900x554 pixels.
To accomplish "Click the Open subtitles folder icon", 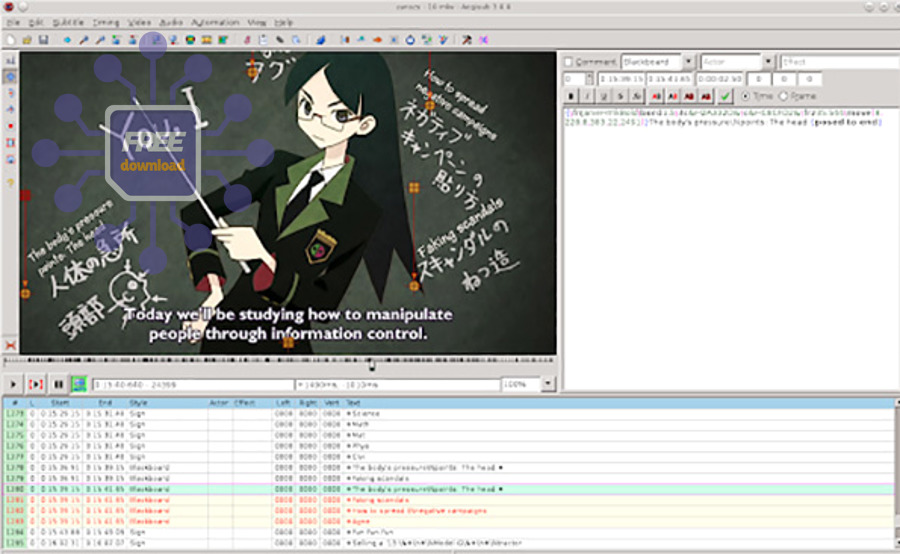I will click(x=27, y=40).
